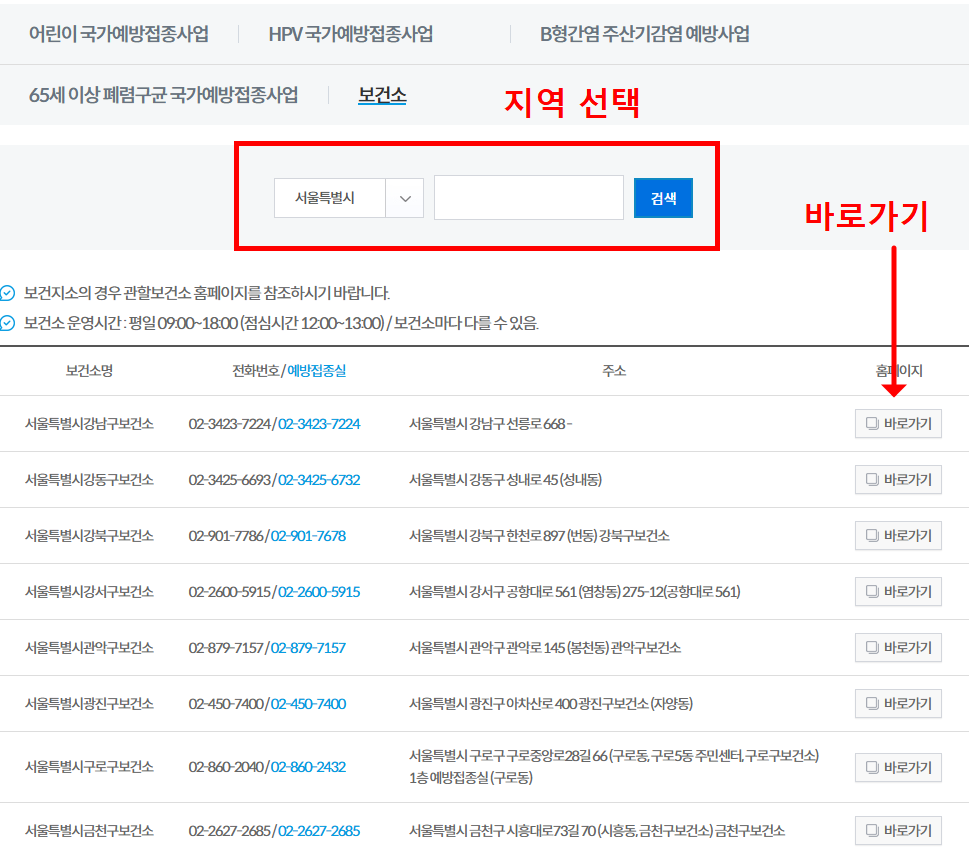Open 구로구보건소 homepage via 바로가기
The width and height of the screenshot is (980, 854).
point(898,767)
